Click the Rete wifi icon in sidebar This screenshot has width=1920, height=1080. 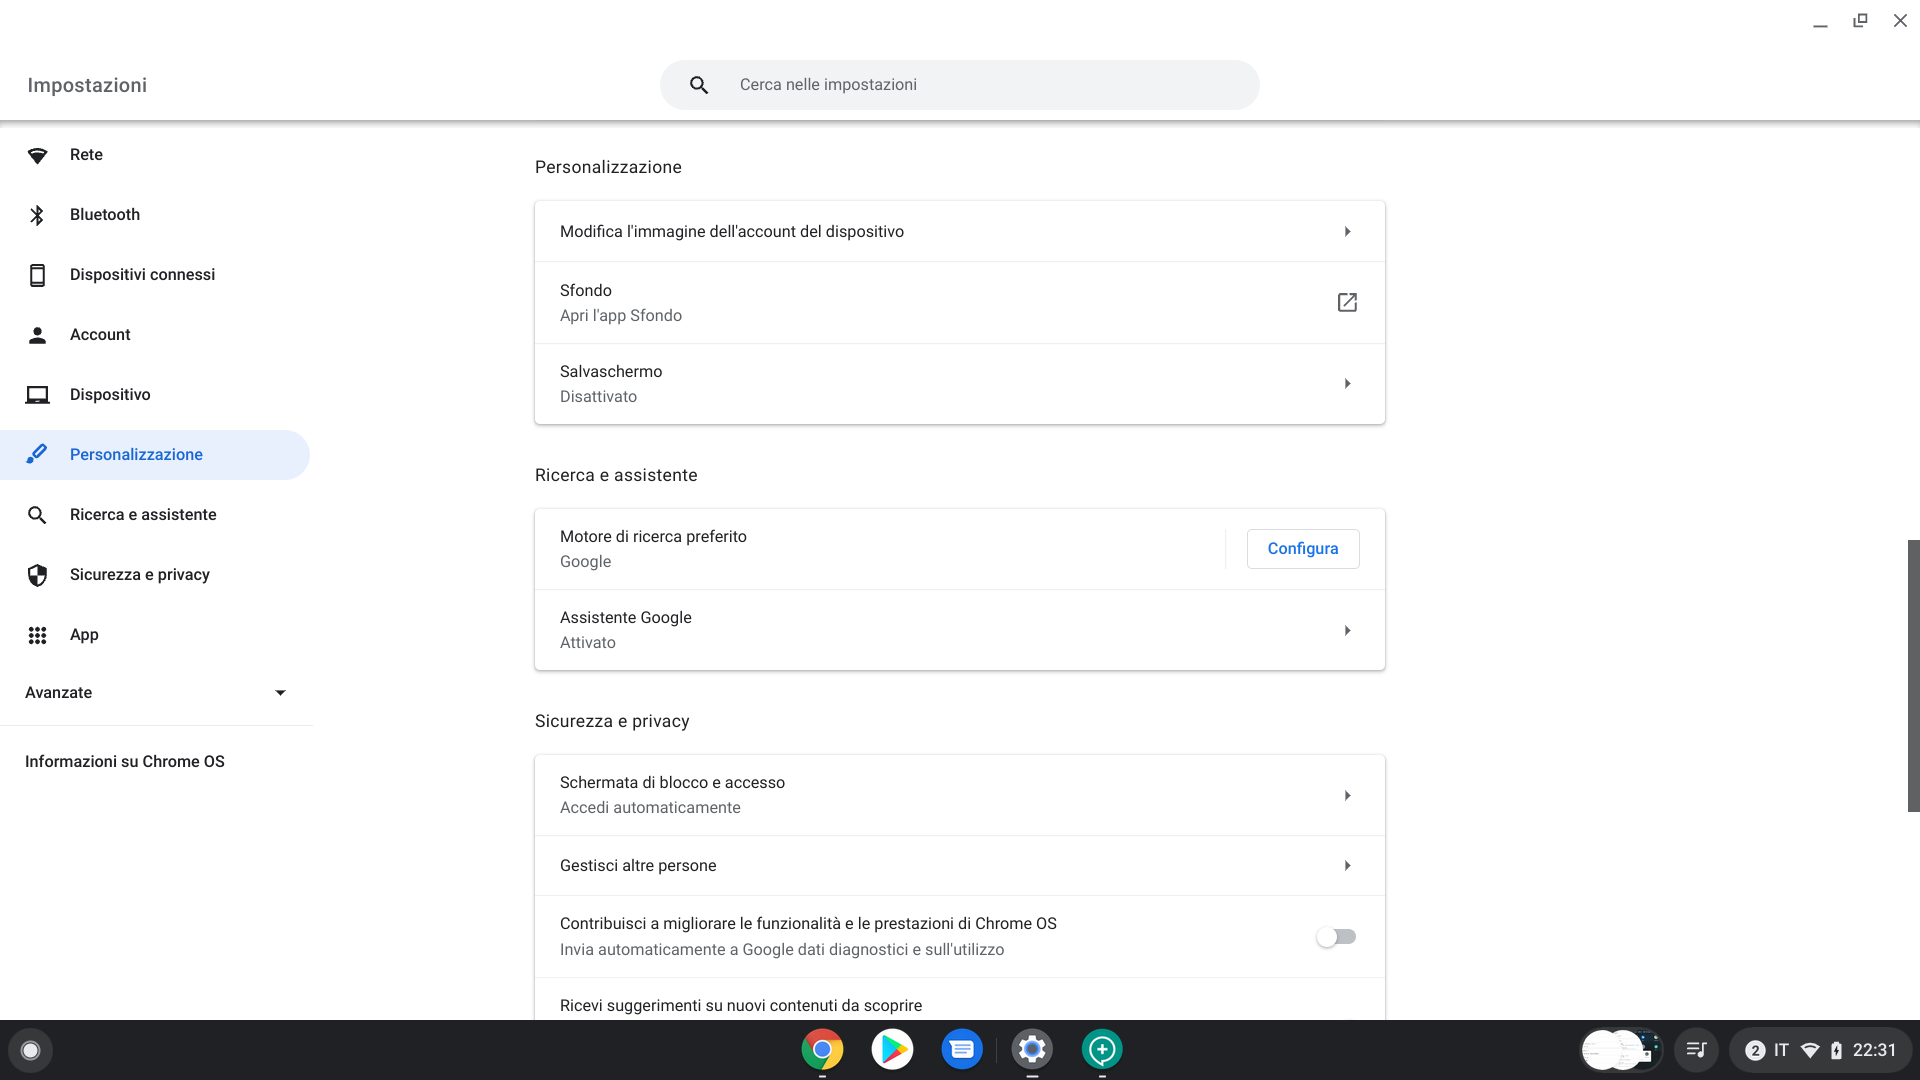pos(37,155)
